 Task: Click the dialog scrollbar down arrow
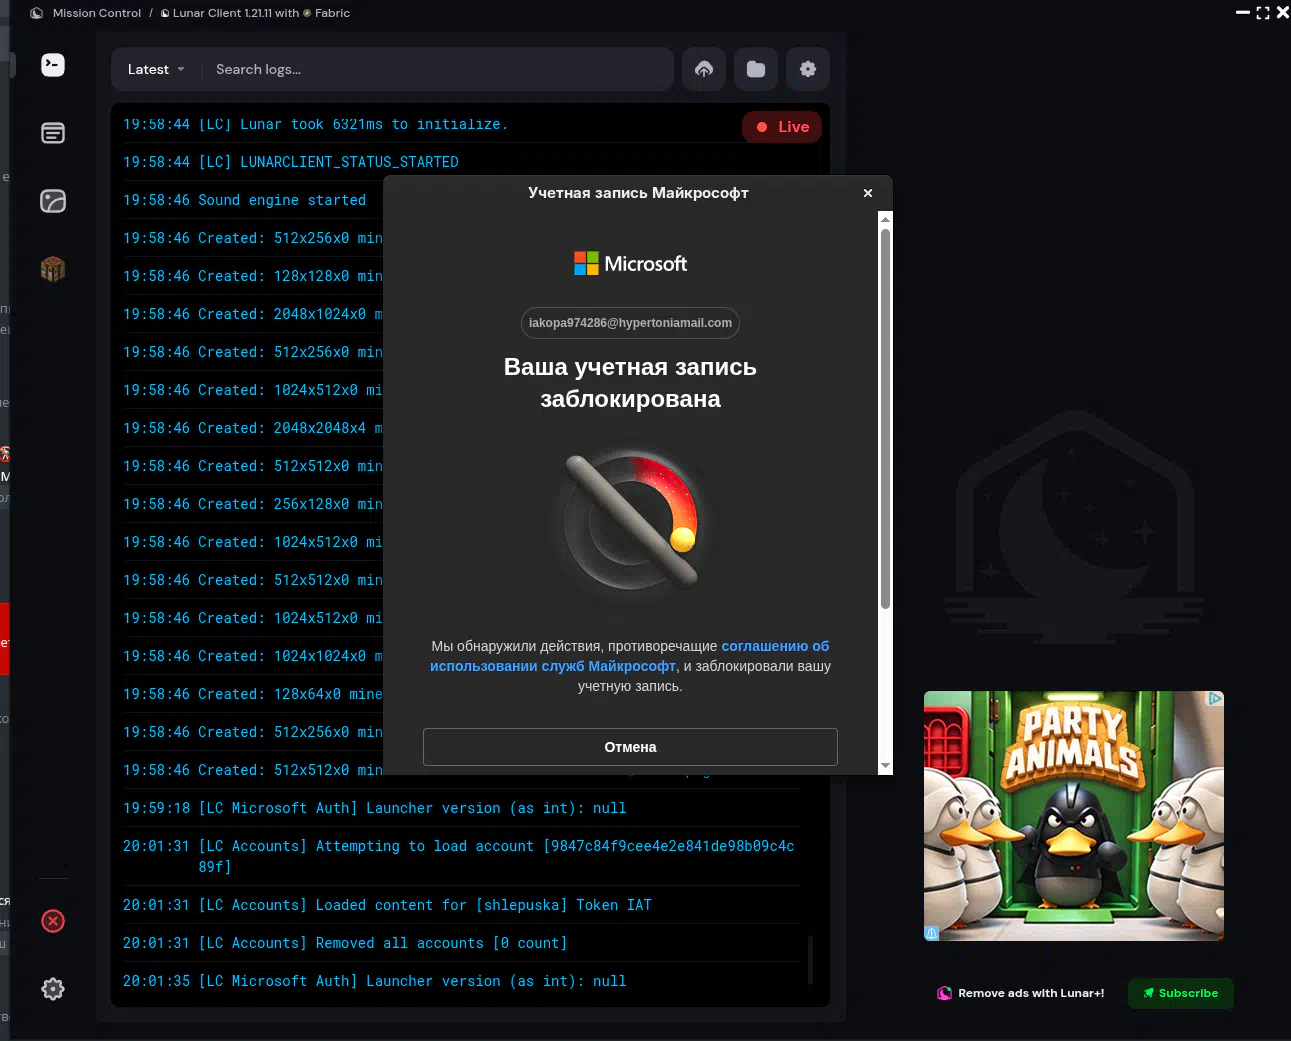(885, 766)
